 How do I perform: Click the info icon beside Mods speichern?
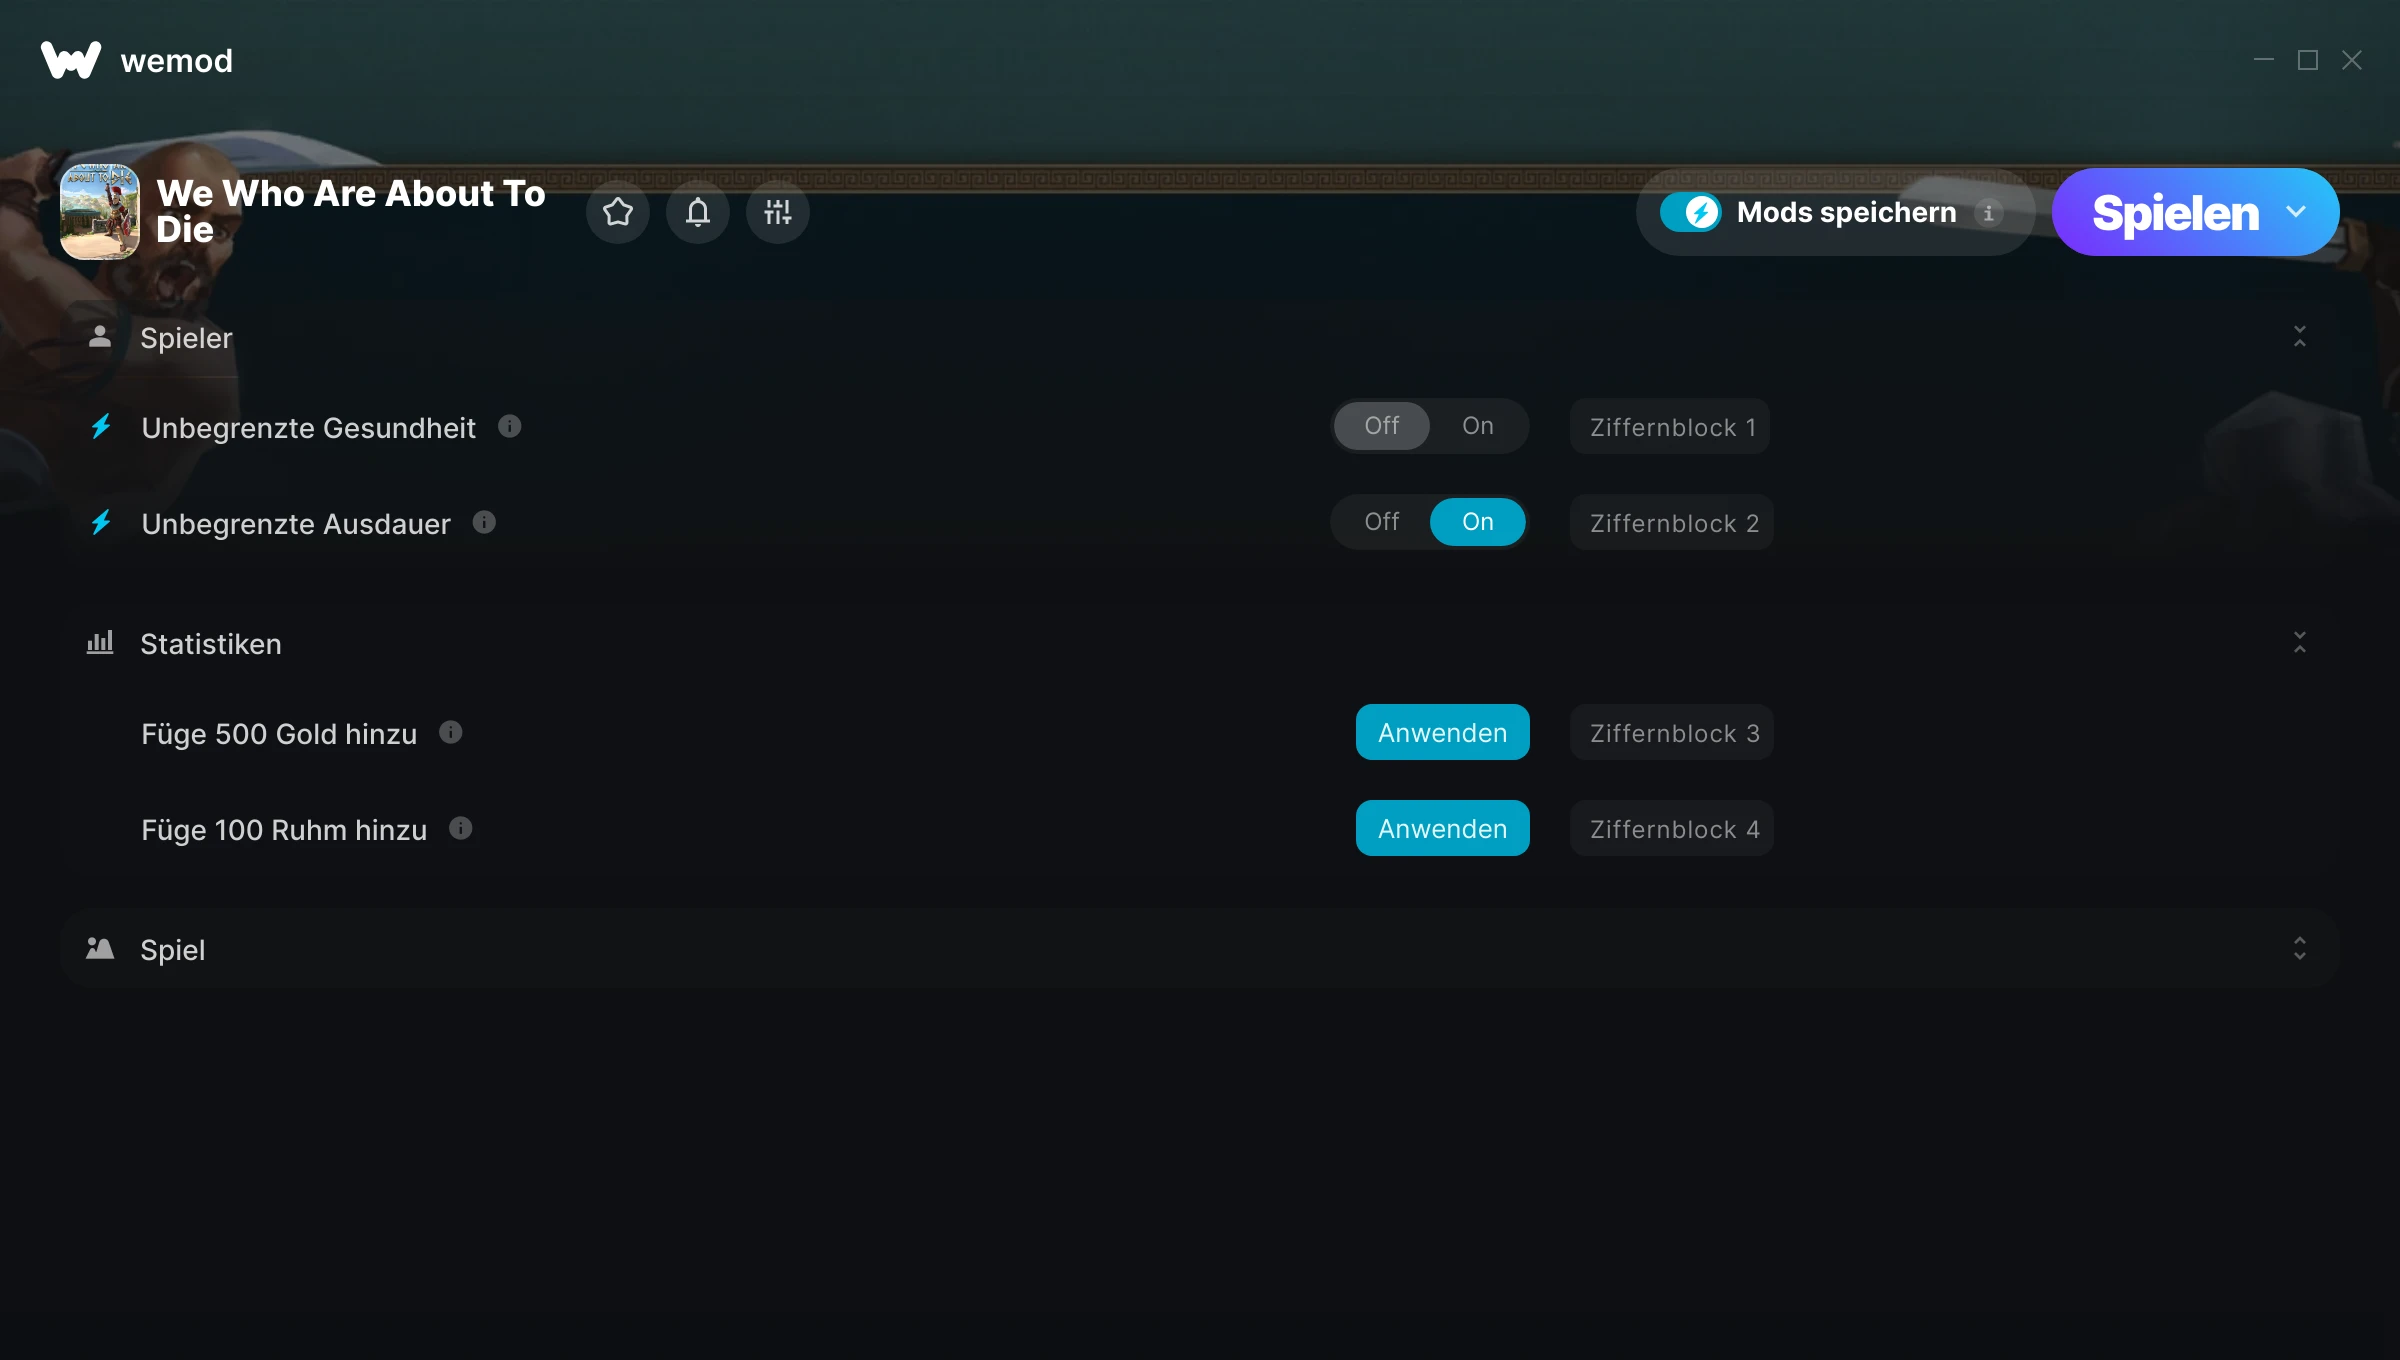pyautogui.click(x=1988, y=213)
